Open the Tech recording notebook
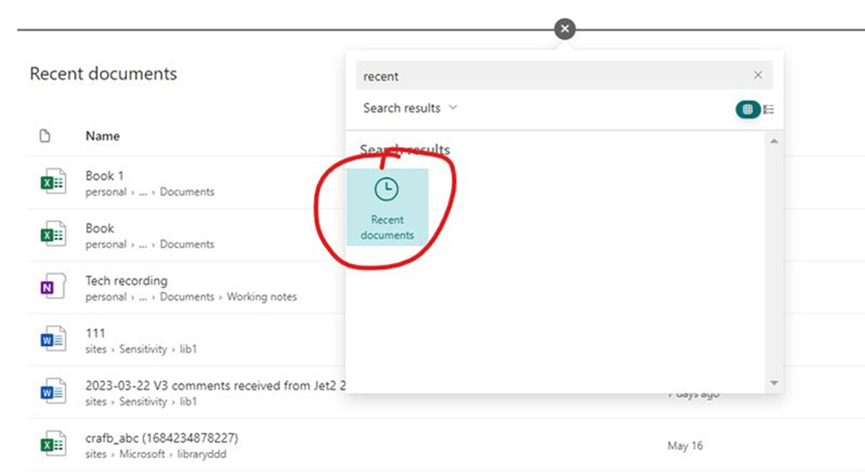This screenshot has height=473, width=865. click(126, 280)
